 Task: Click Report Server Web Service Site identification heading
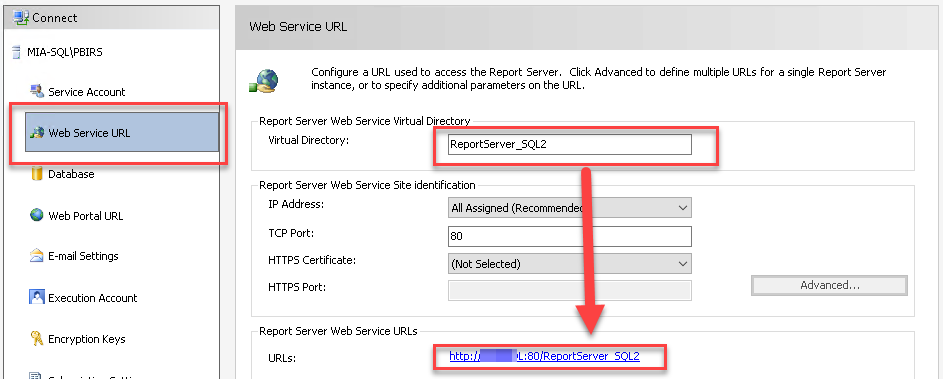(367, 185)
